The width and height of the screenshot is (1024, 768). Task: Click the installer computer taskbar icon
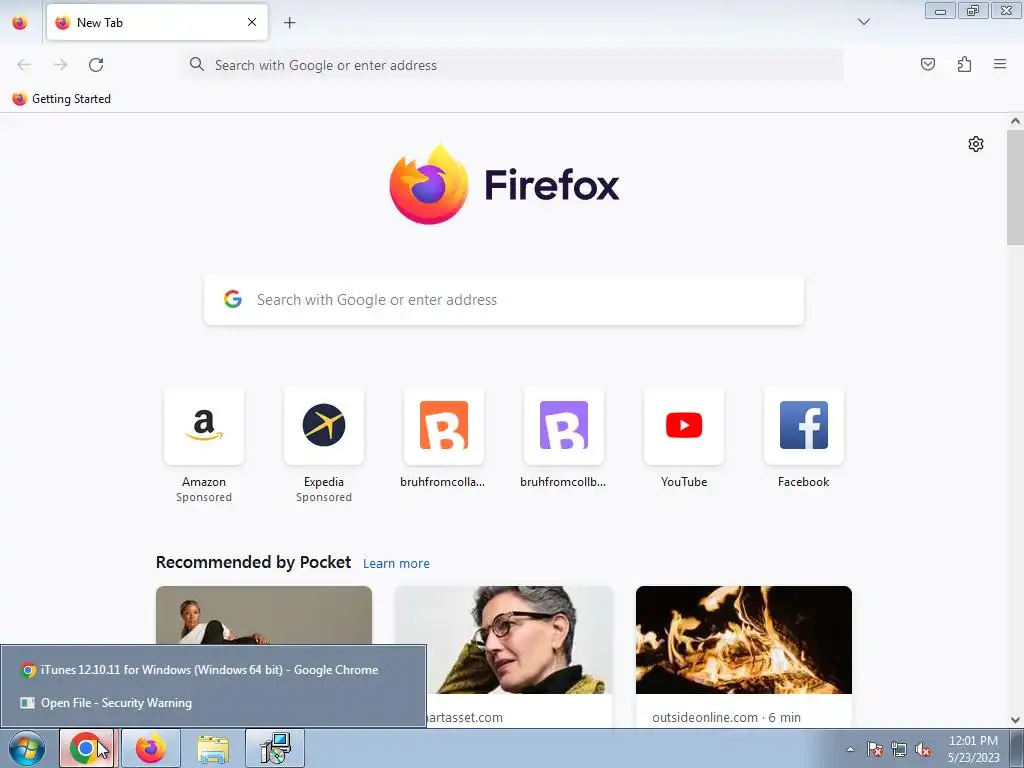click(x=275, y=748)
